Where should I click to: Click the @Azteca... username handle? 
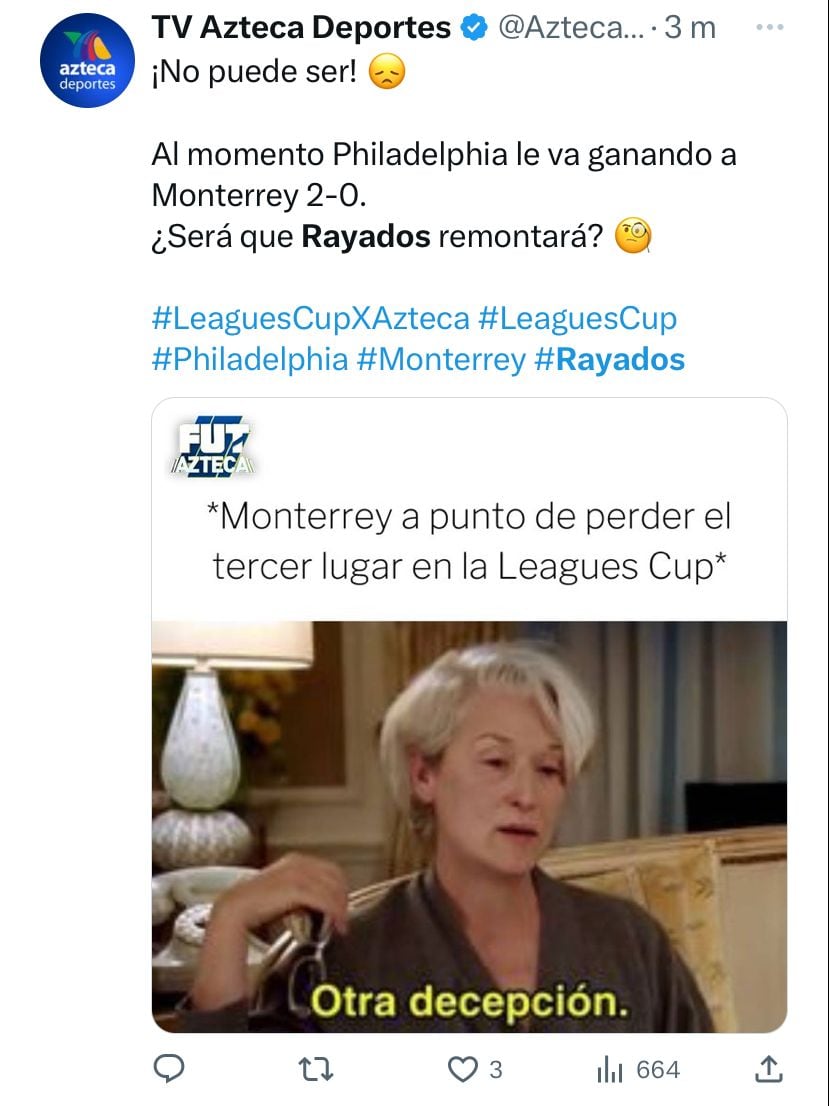(x=571, y=28)
